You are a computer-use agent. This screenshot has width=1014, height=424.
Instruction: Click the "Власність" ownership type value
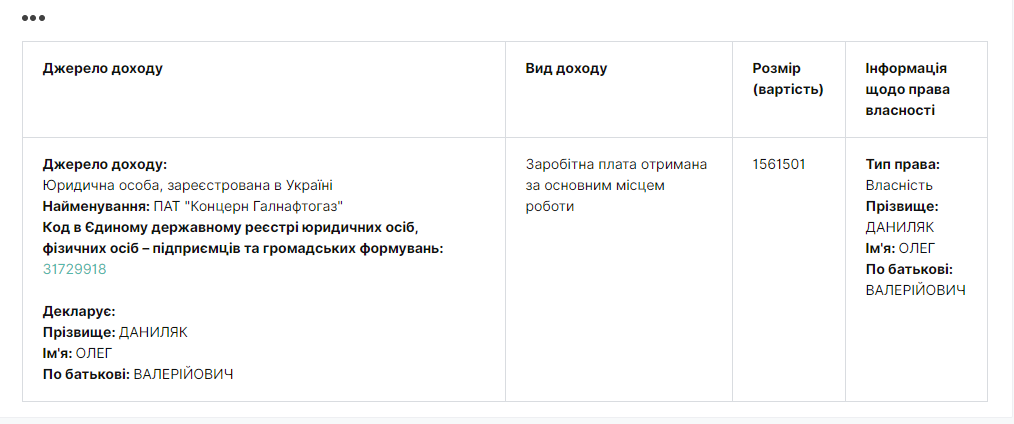point(899,185)
